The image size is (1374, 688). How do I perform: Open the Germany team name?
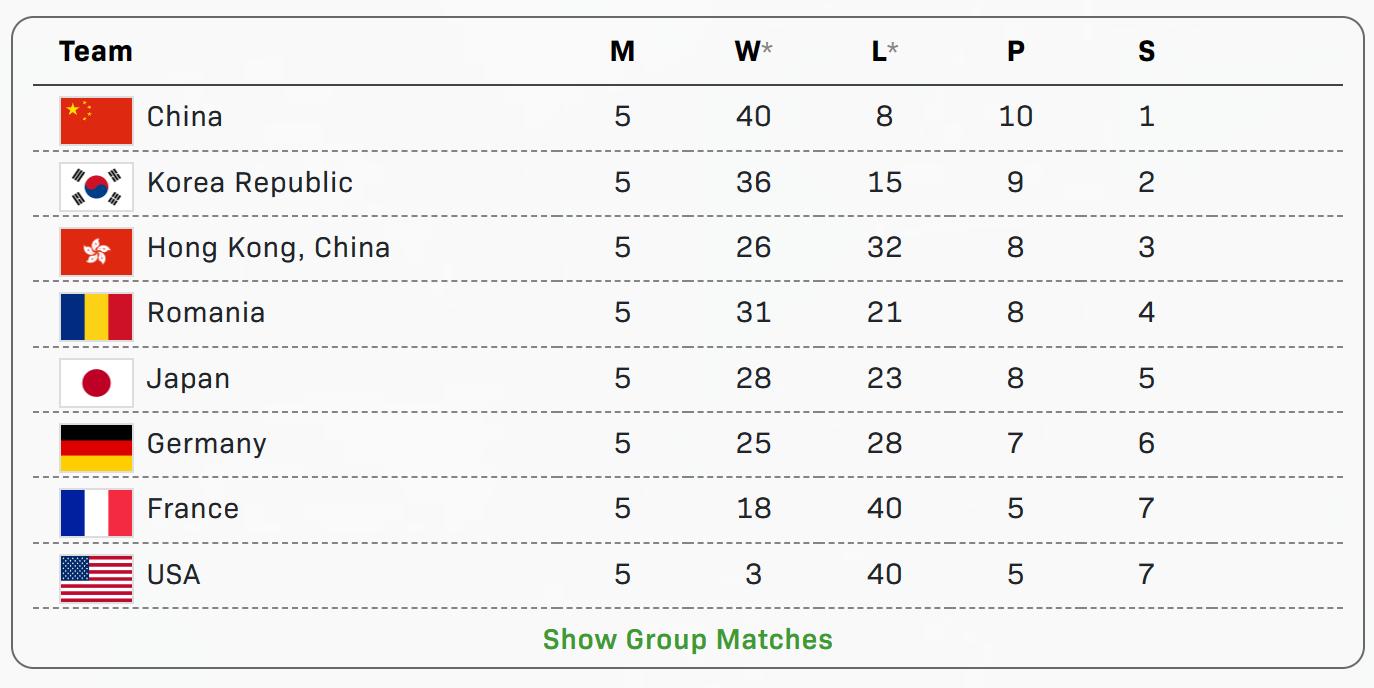(x=206, y=444)
